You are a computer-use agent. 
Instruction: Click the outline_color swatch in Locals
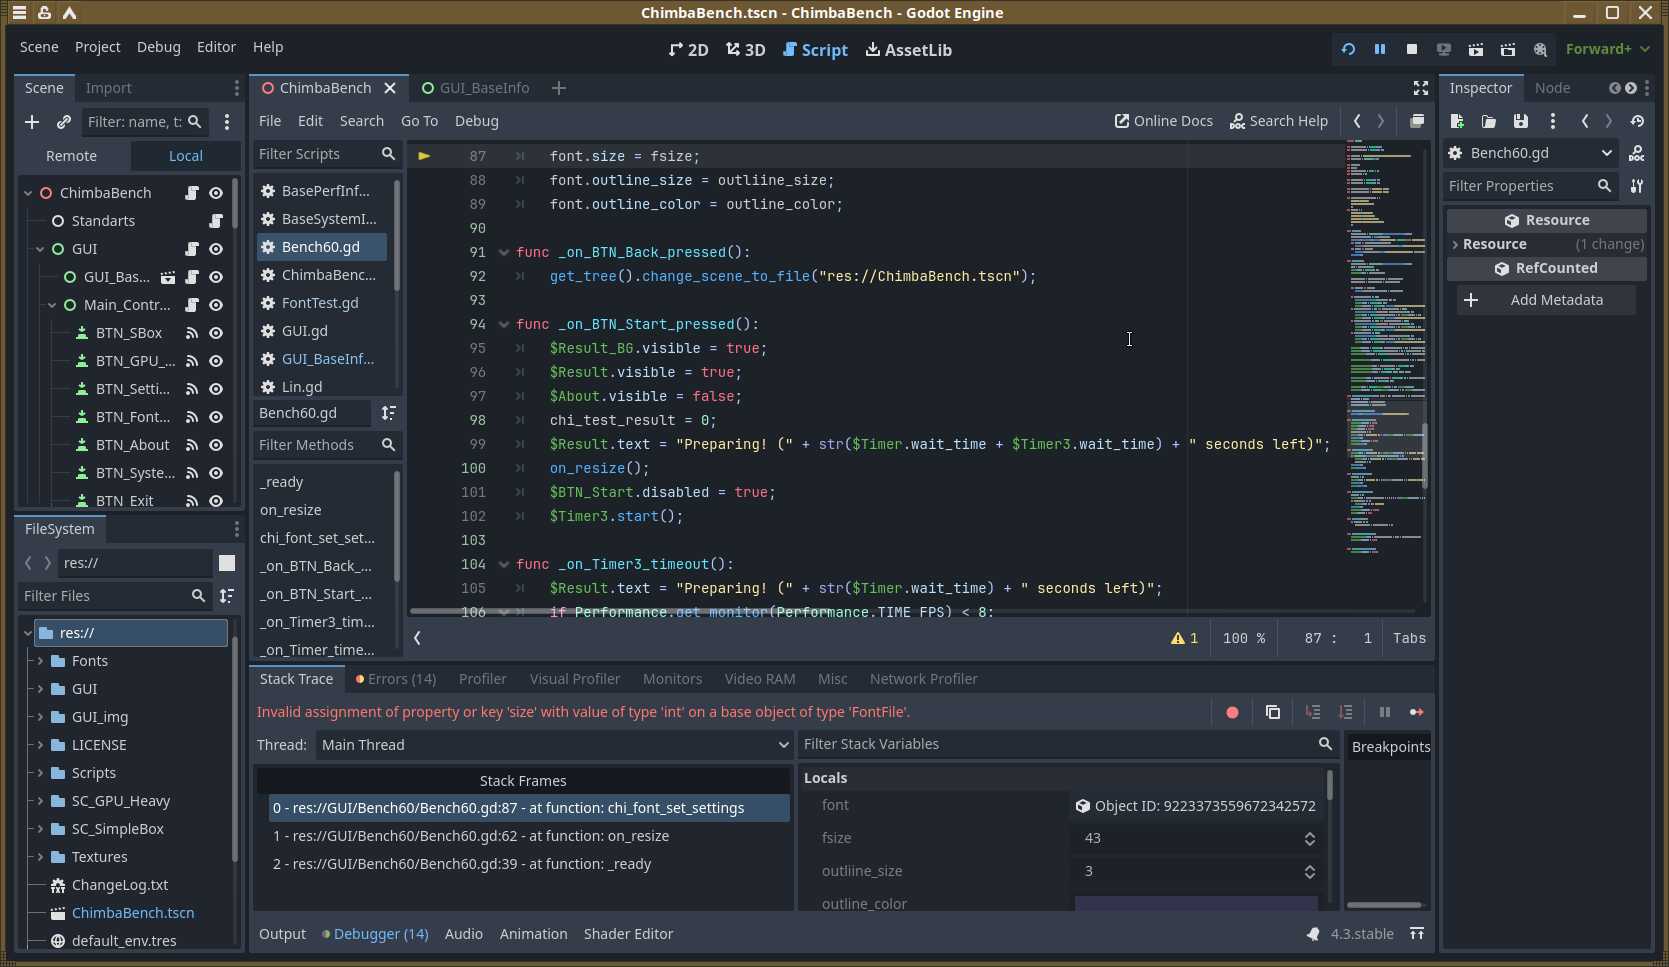pyautogui.click(x=1196, y=904)
